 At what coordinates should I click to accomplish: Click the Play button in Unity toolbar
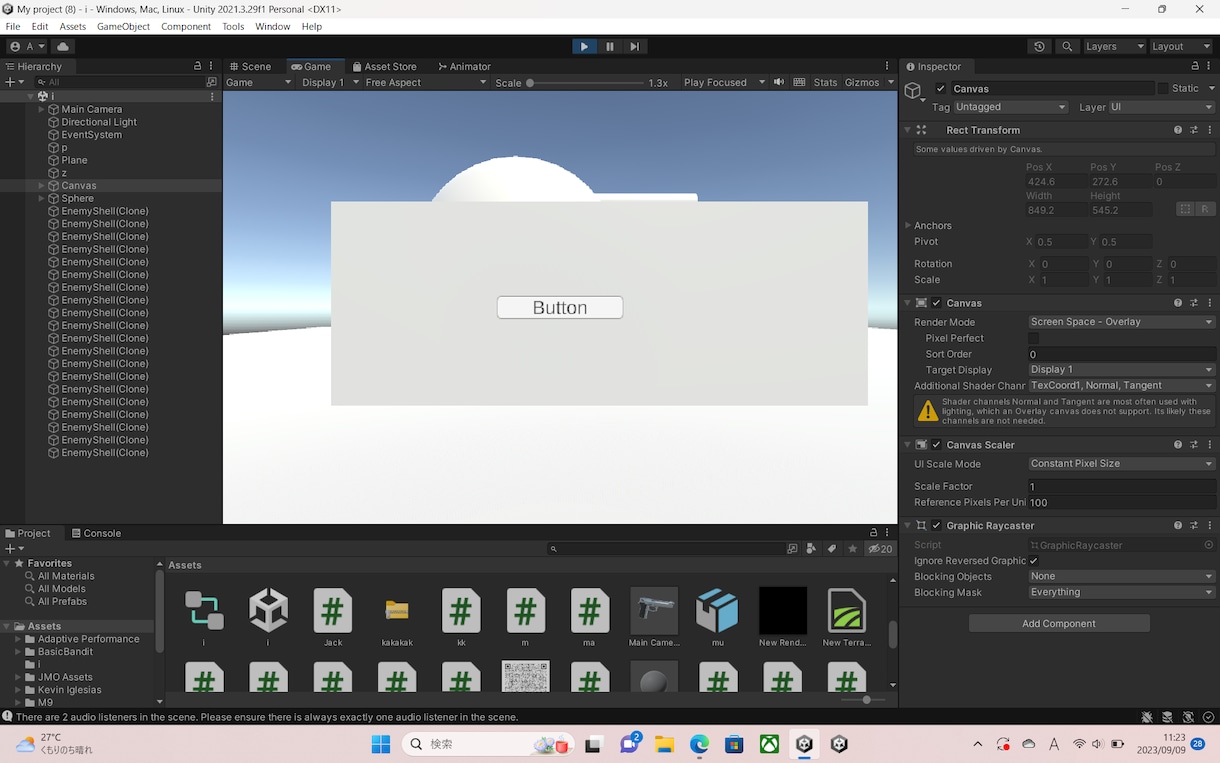pyautogui.click(x=584, y=46)
